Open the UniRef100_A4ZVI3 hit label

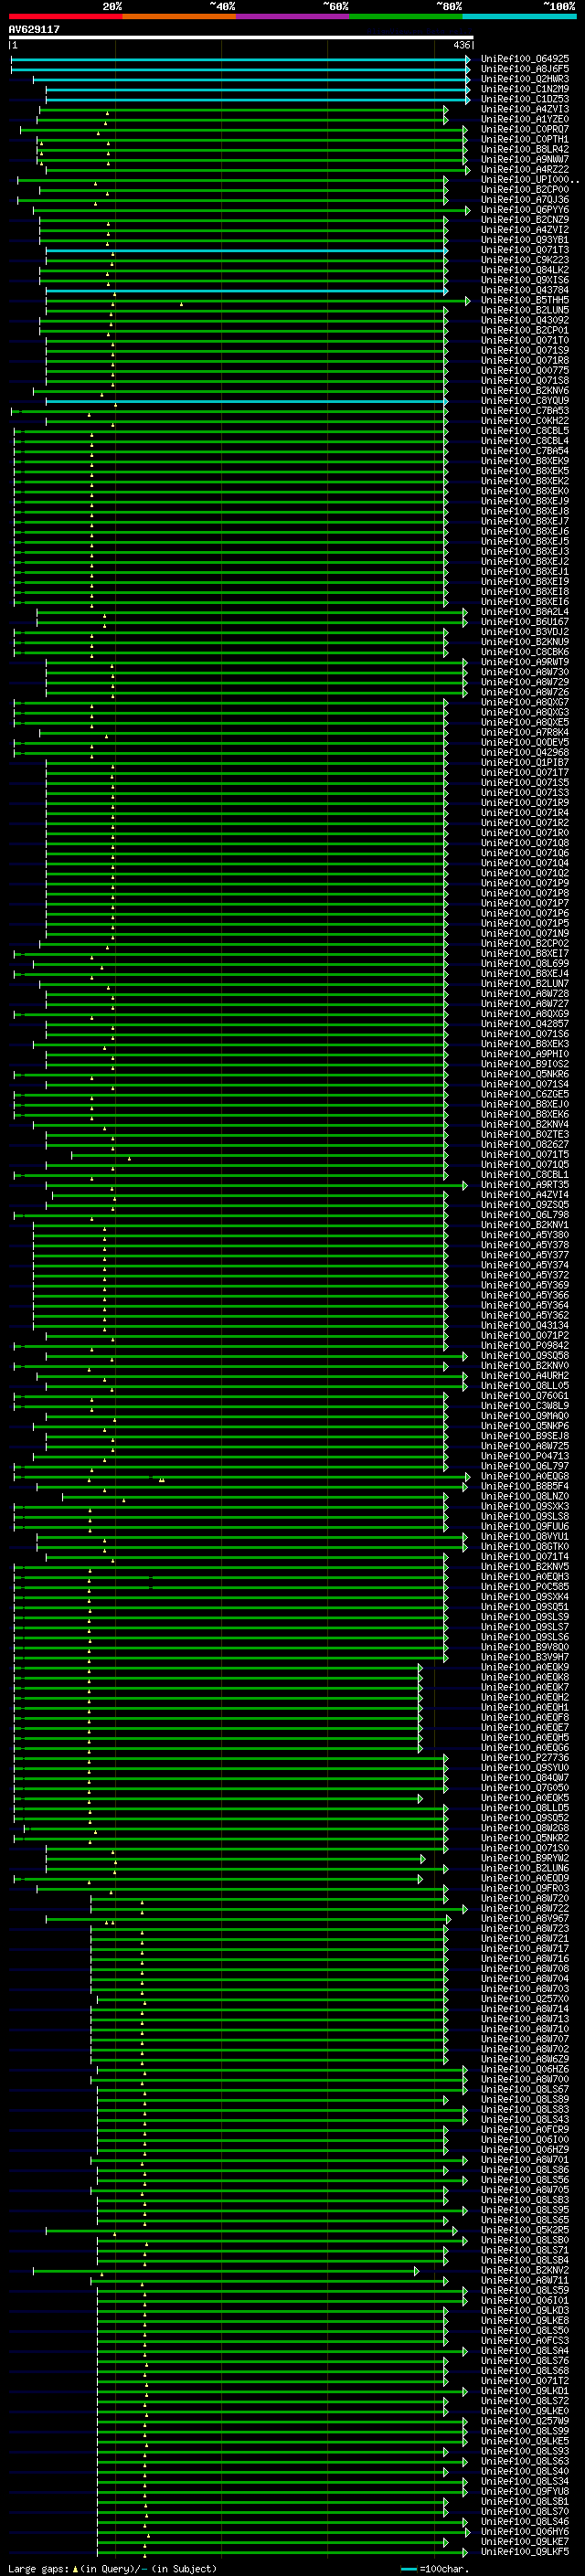[x=525, y=109]
